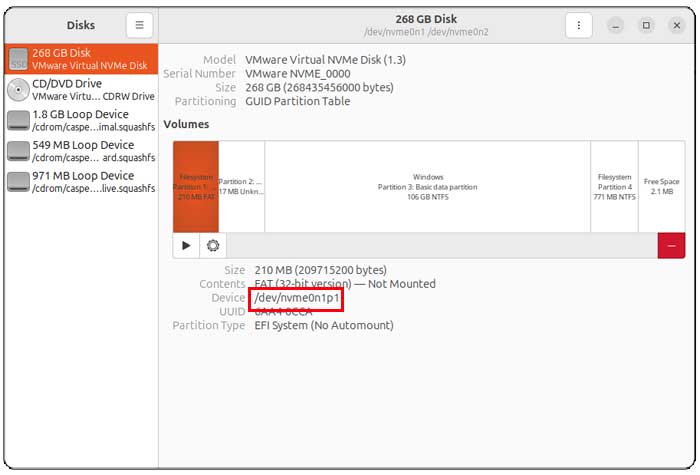Open the drive options three-dot menu
The image size is (700, 475).
(579, 25)
